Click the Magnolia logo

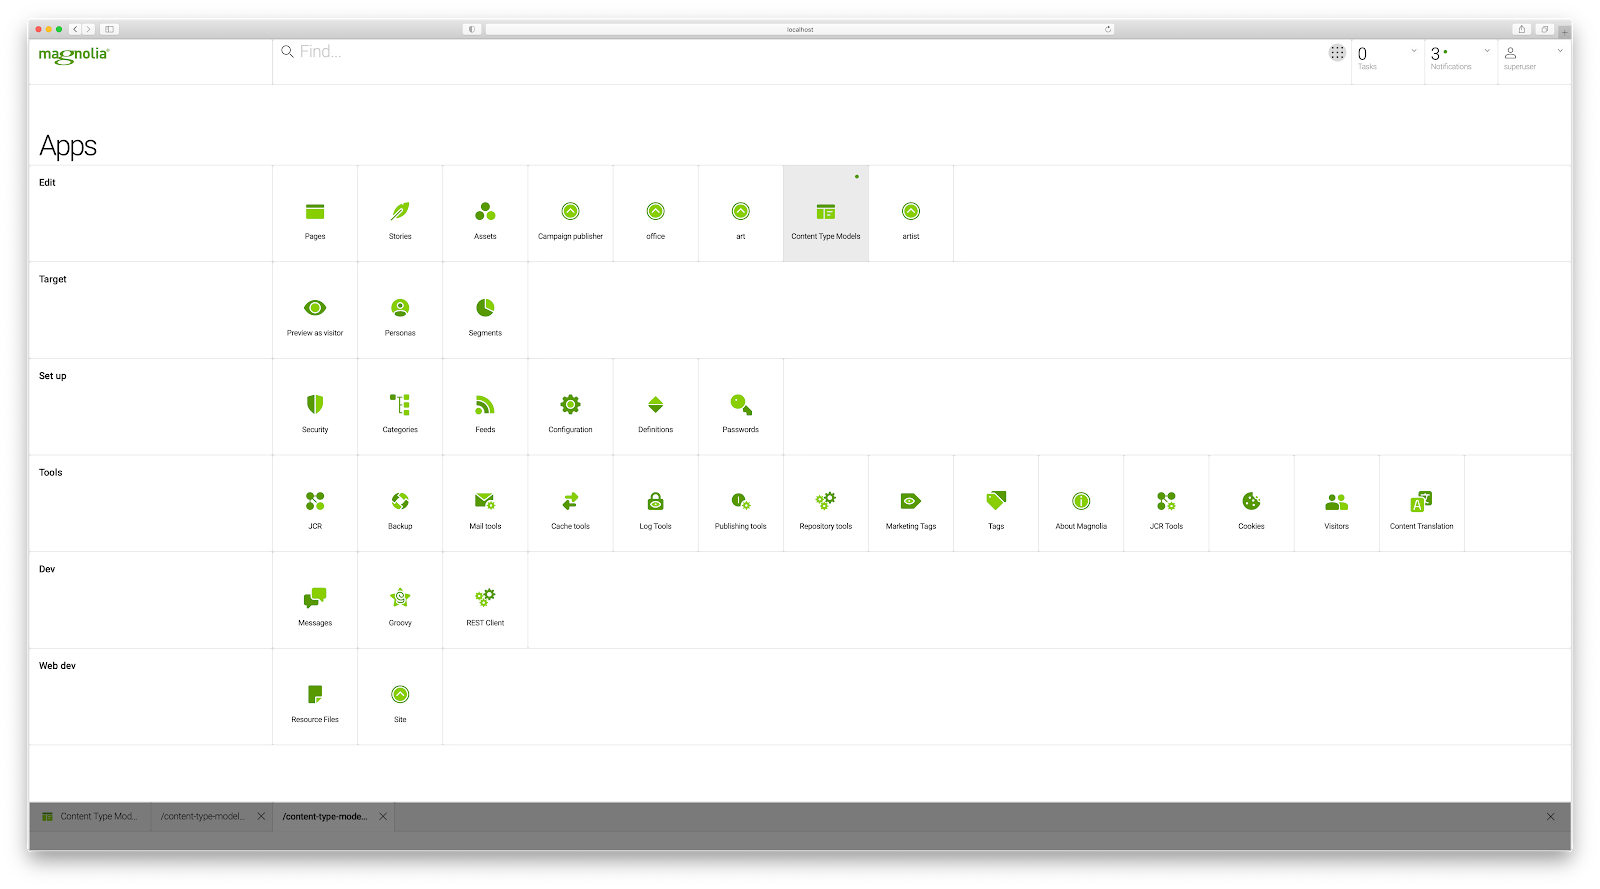[74, 55]
